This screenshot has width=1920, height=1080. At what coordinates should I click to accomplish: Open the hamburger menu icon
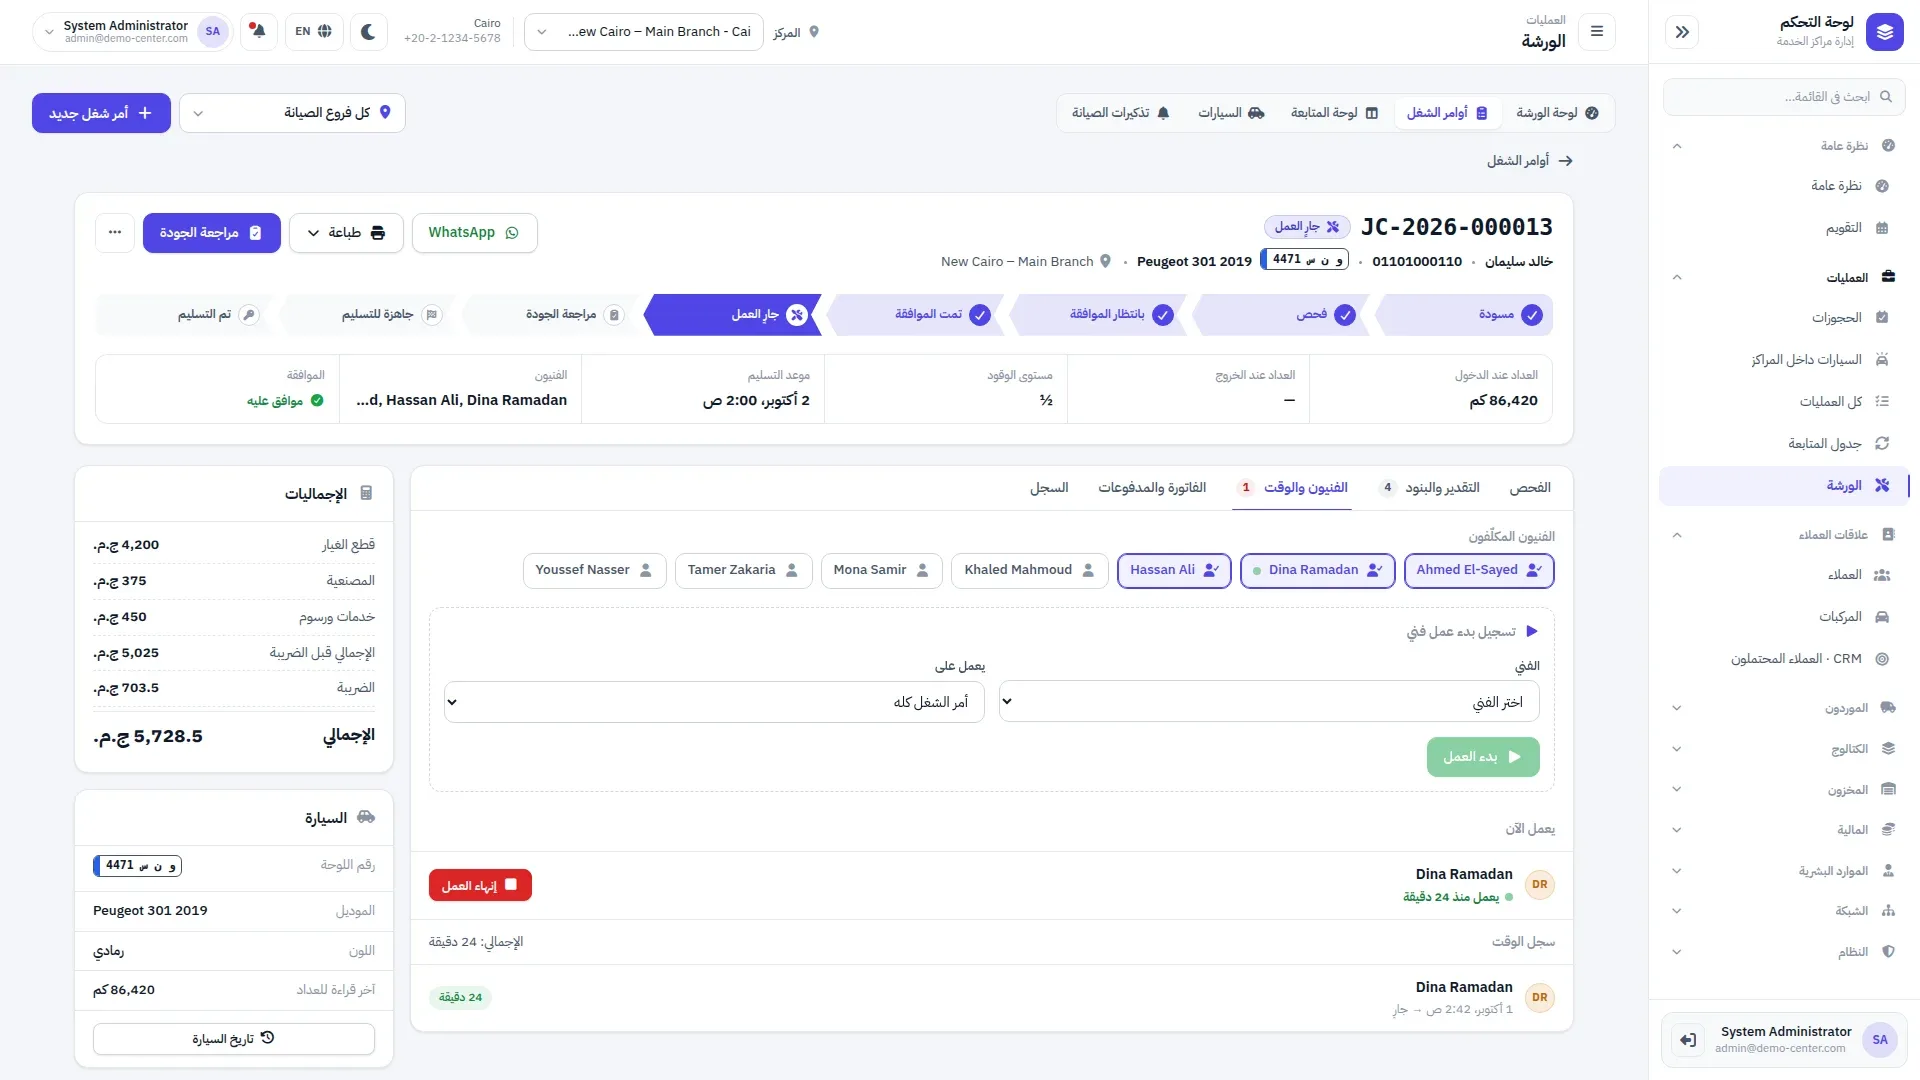click(x=1597, y=32)
